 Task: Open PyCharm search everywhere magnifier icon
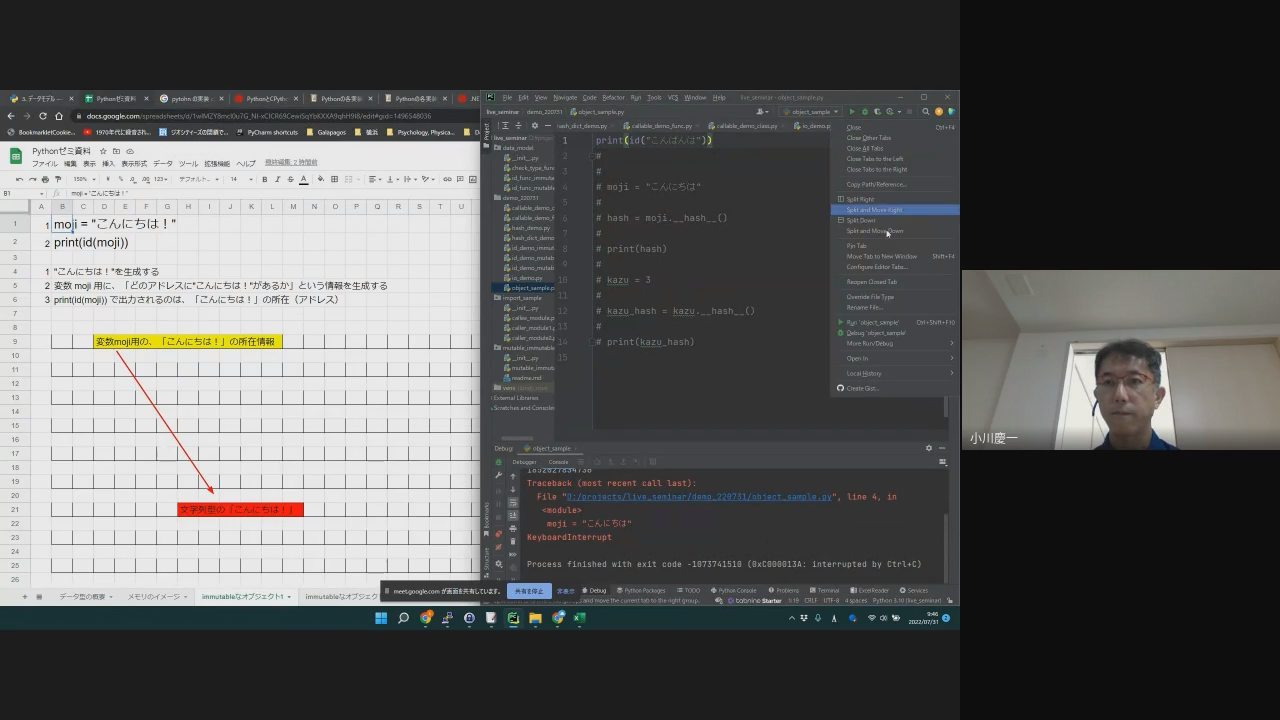pyautogui.click(x=926, y=112)
